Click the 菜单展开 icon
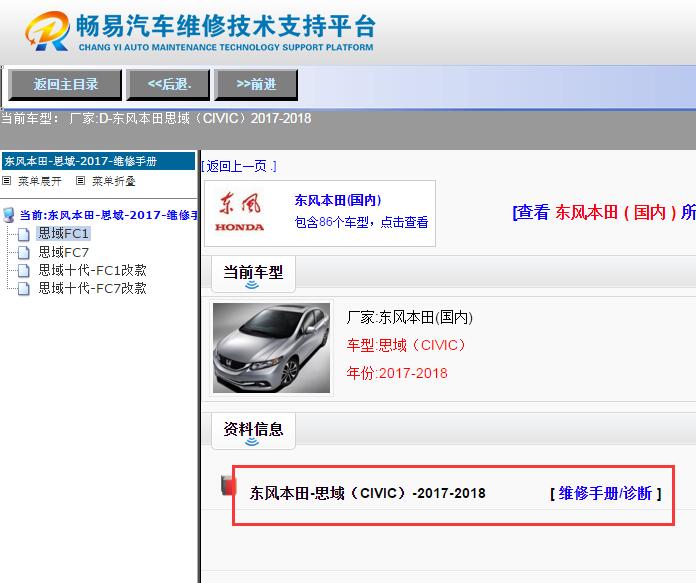 click(x=7, y=181)
